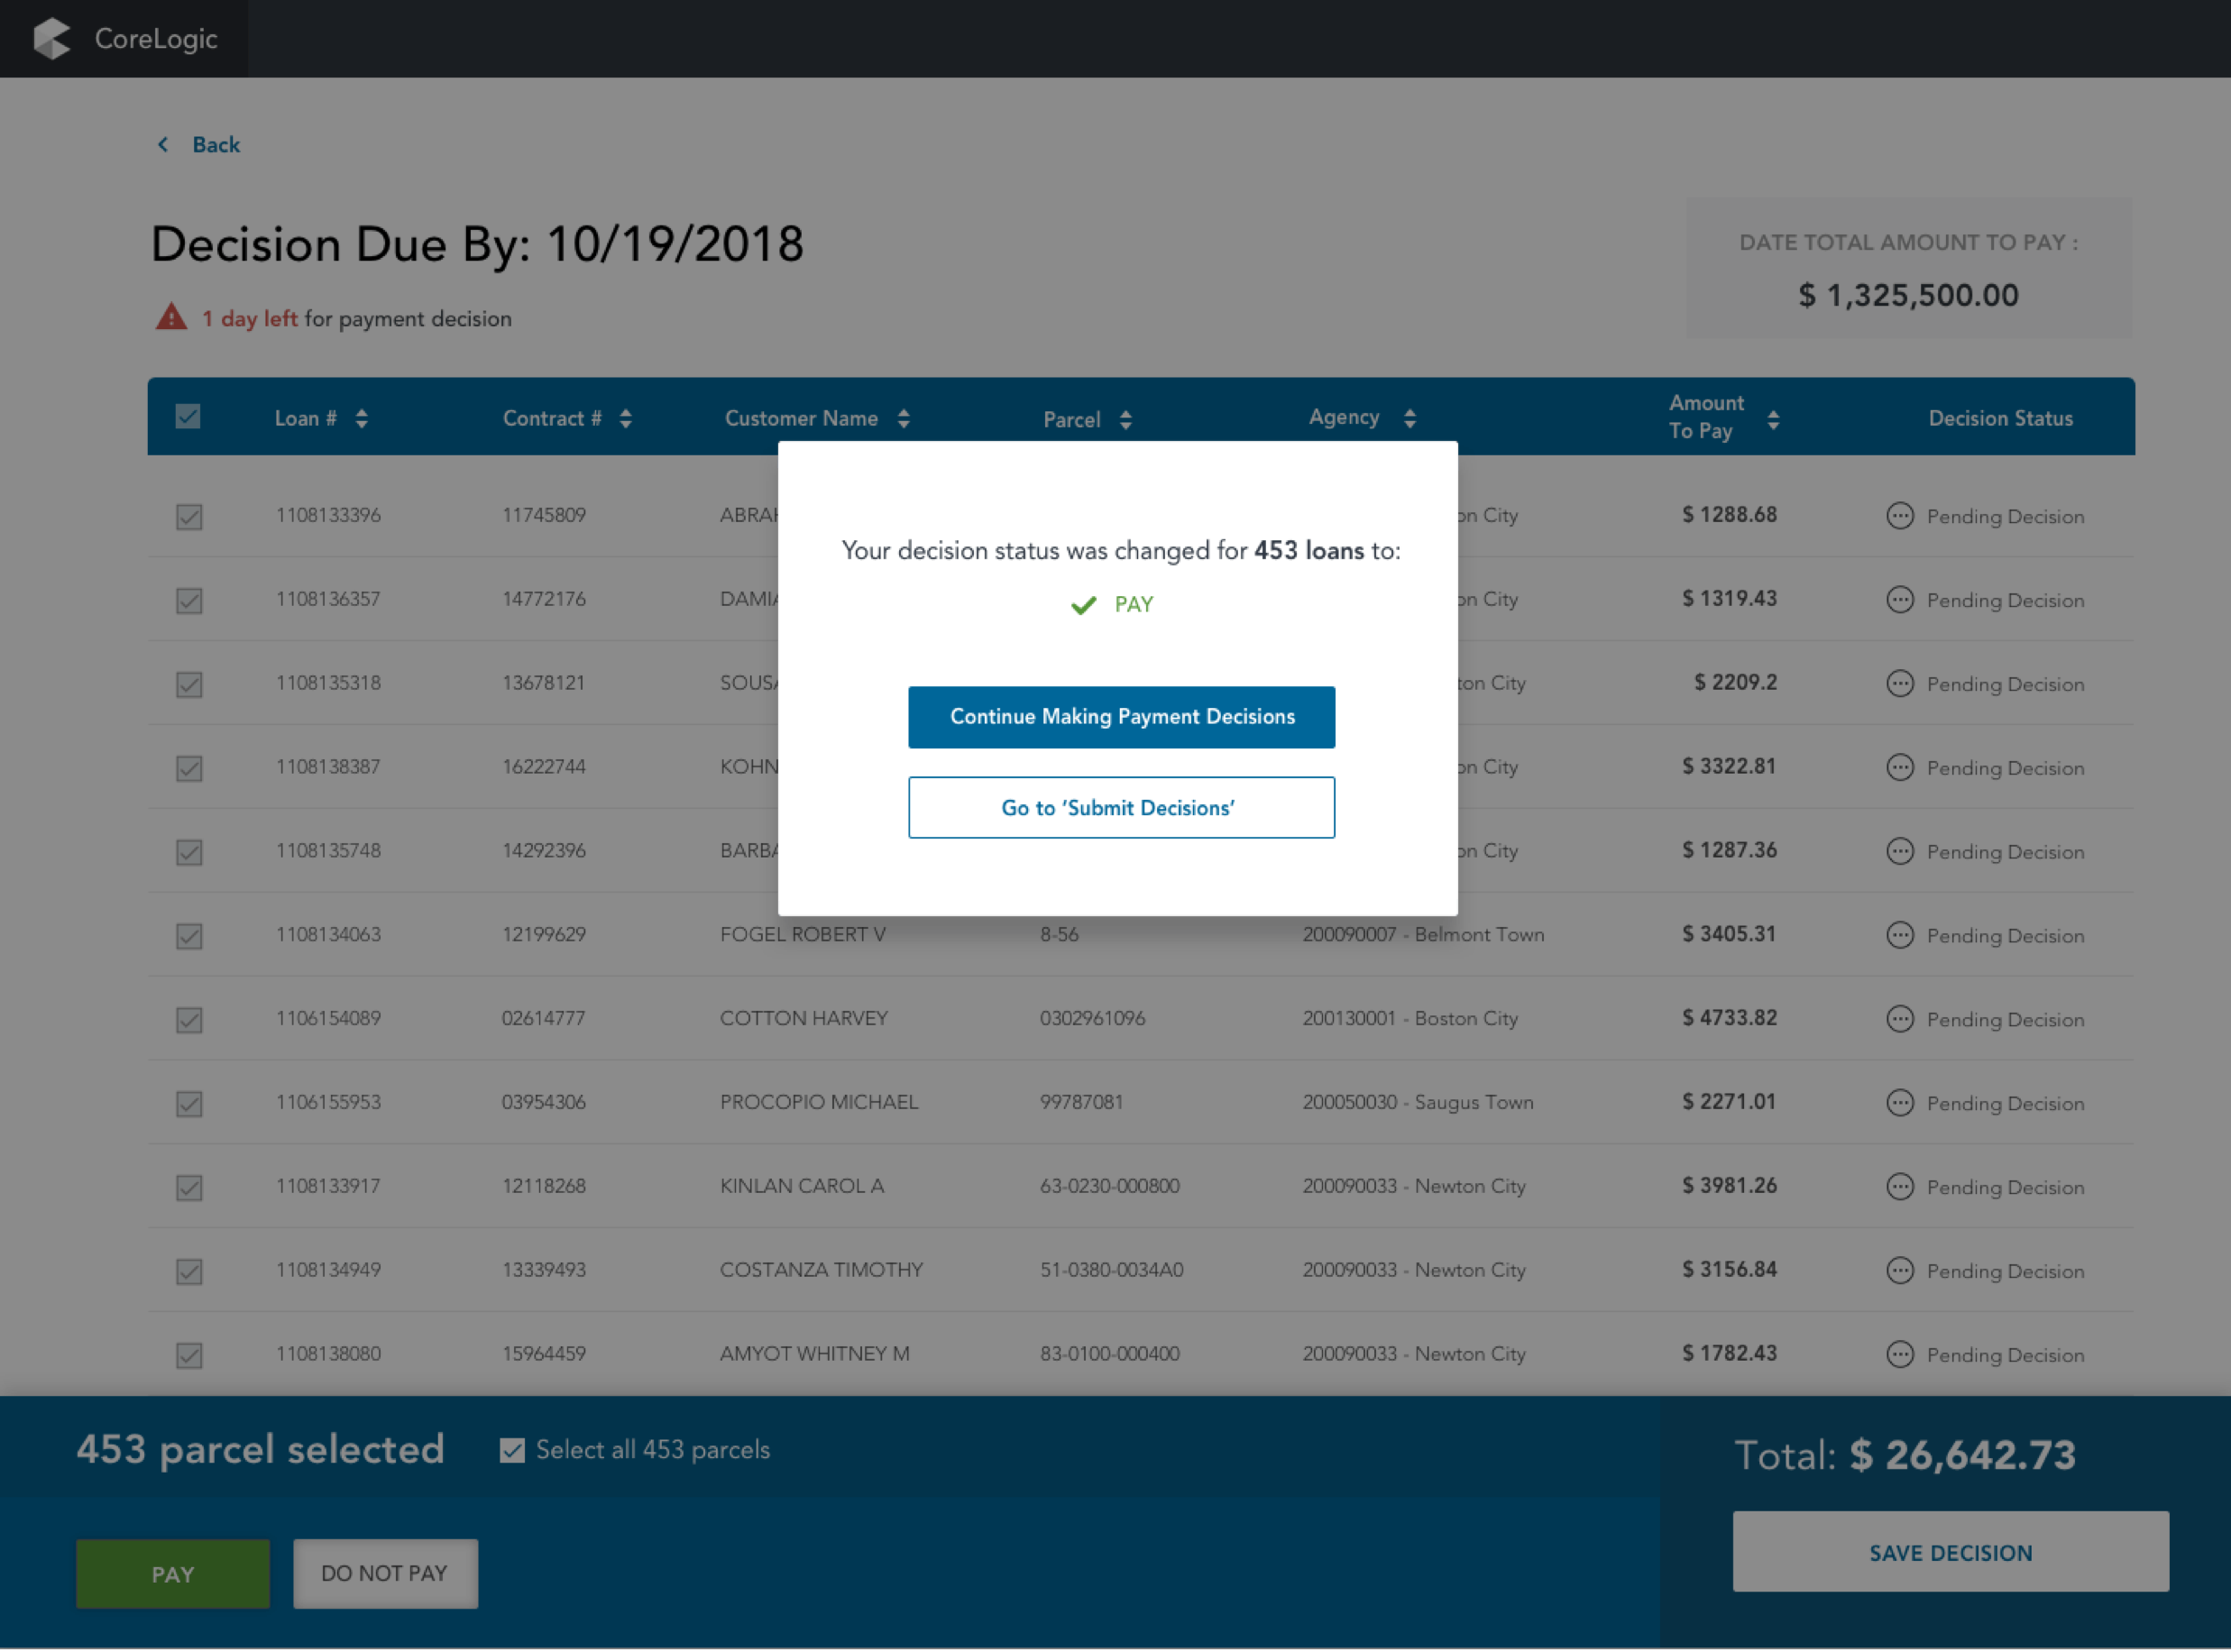Click the green PAY button at bottom
The image size is (2231, 1652).
point(173,1574)
